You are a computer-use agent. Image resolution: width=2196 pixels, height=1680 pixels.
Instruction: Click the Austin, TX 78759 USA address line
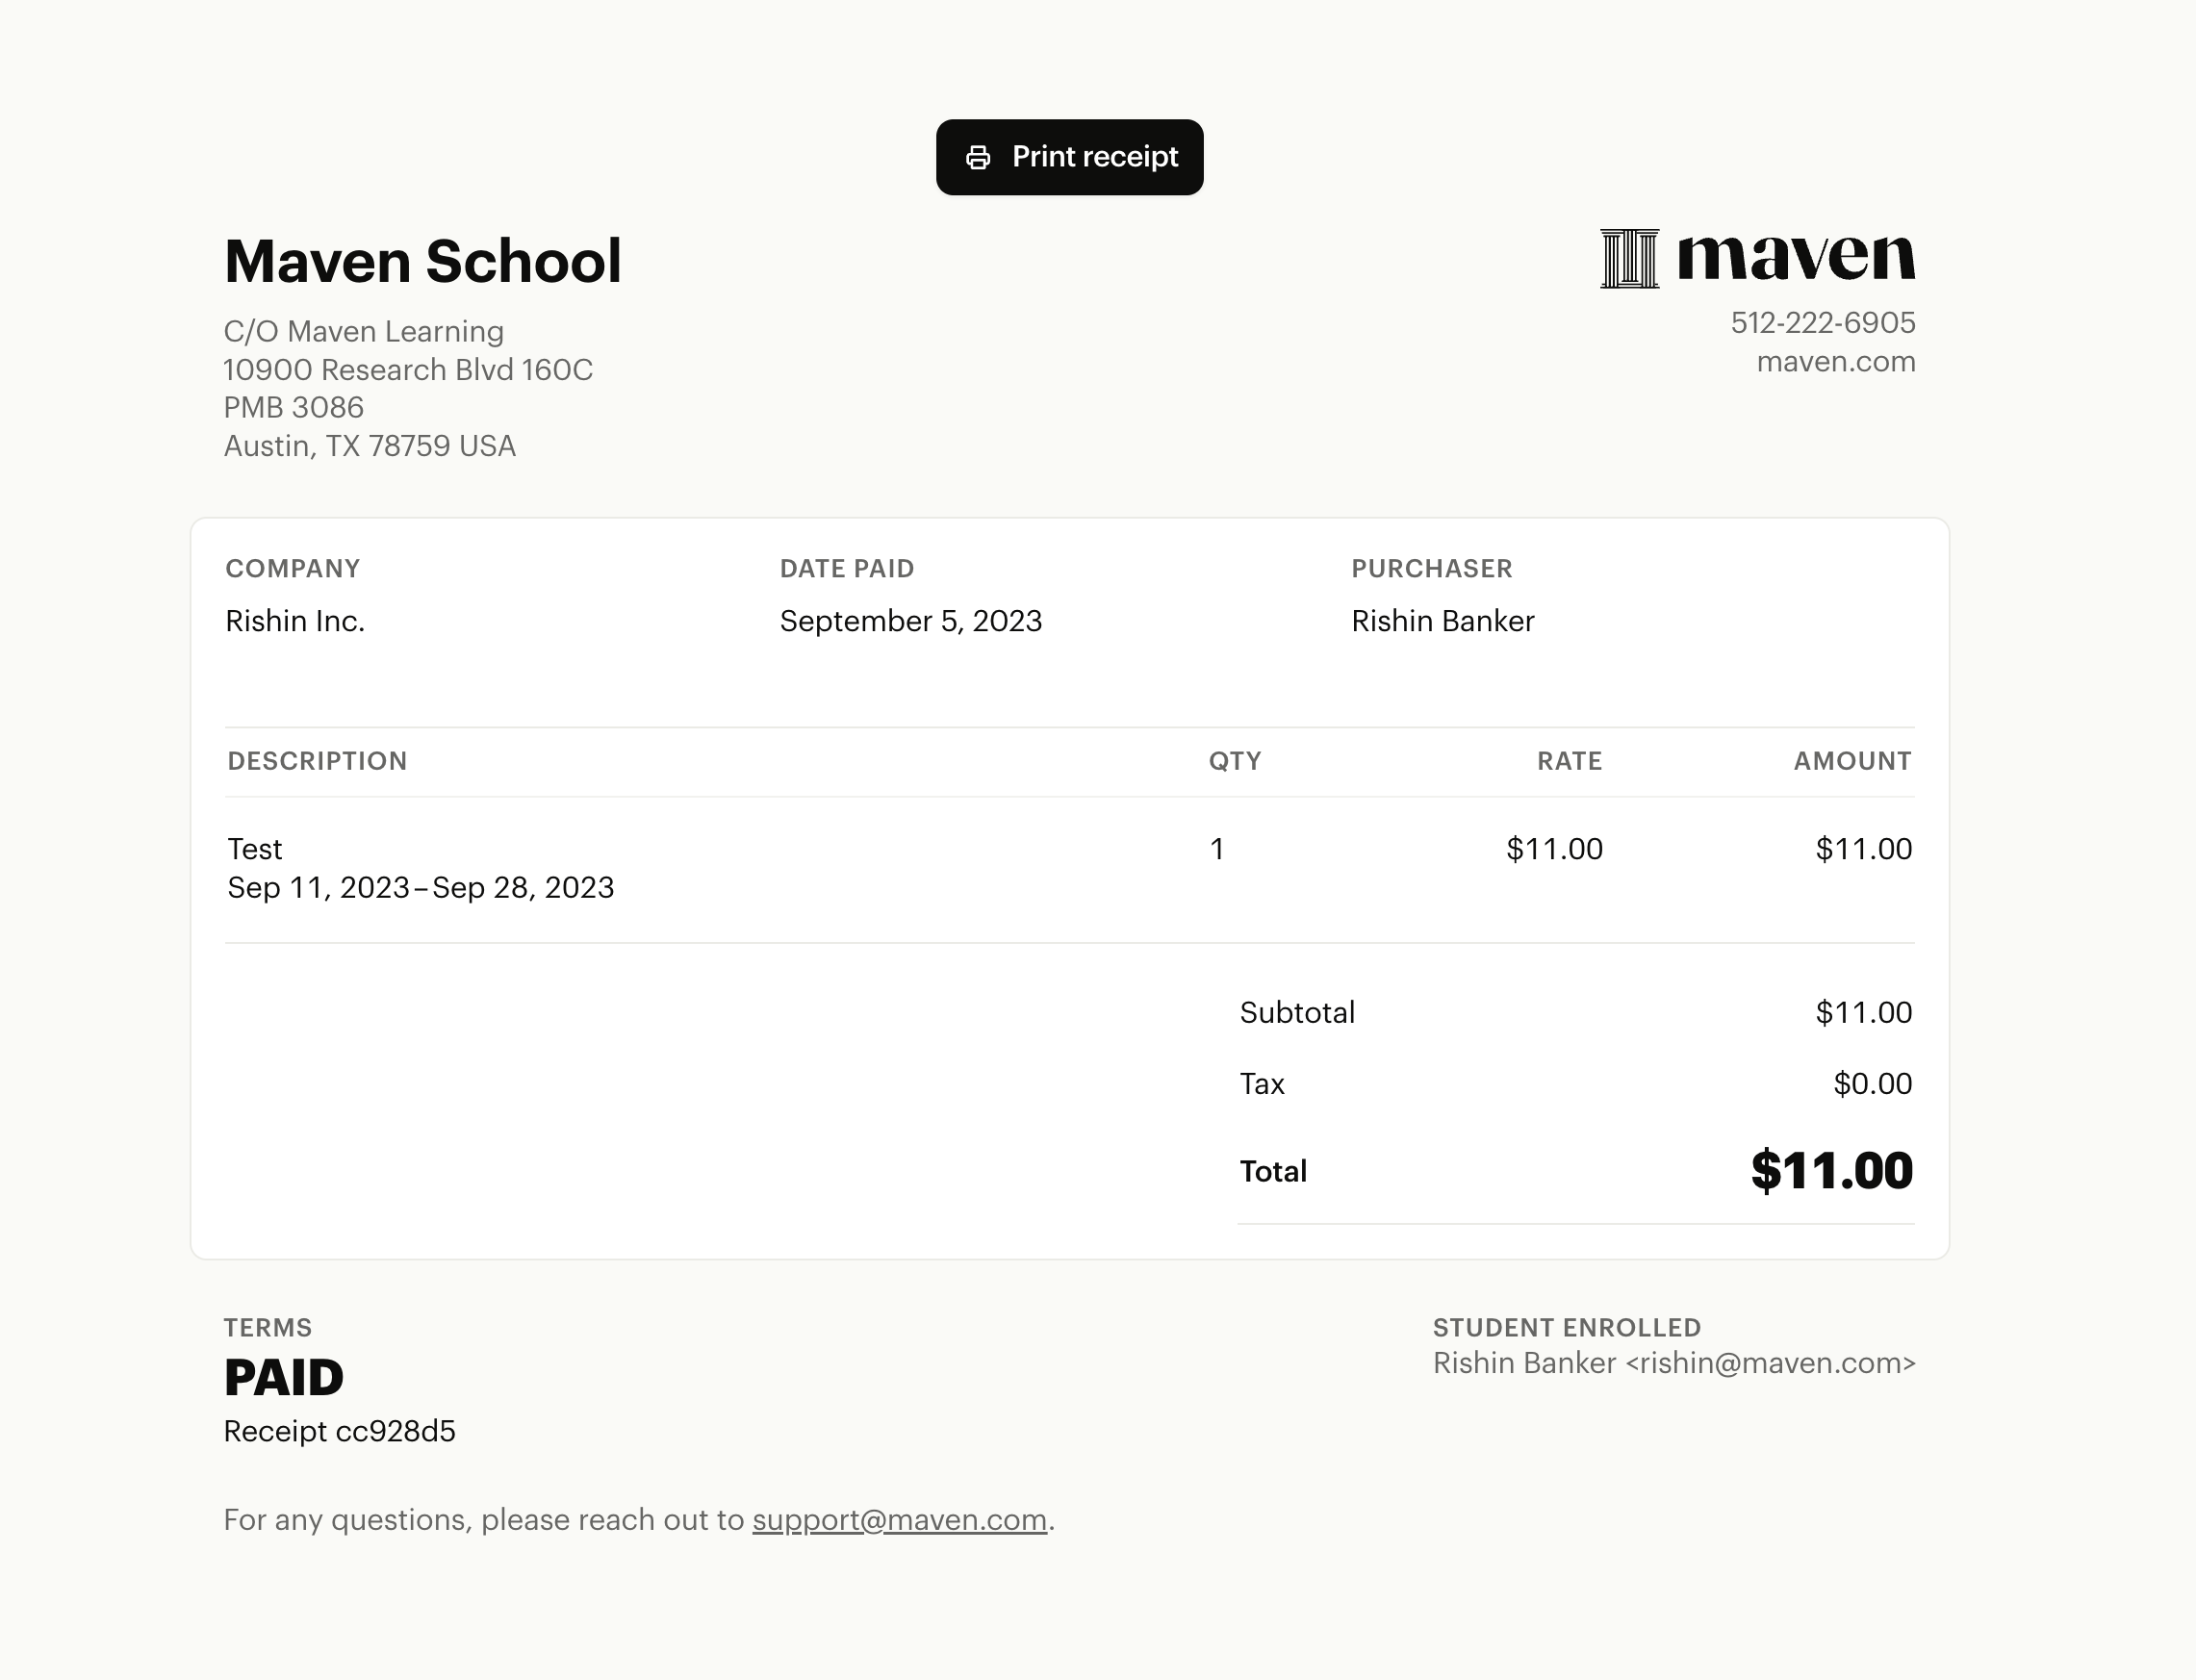click(x=370, y=446)
